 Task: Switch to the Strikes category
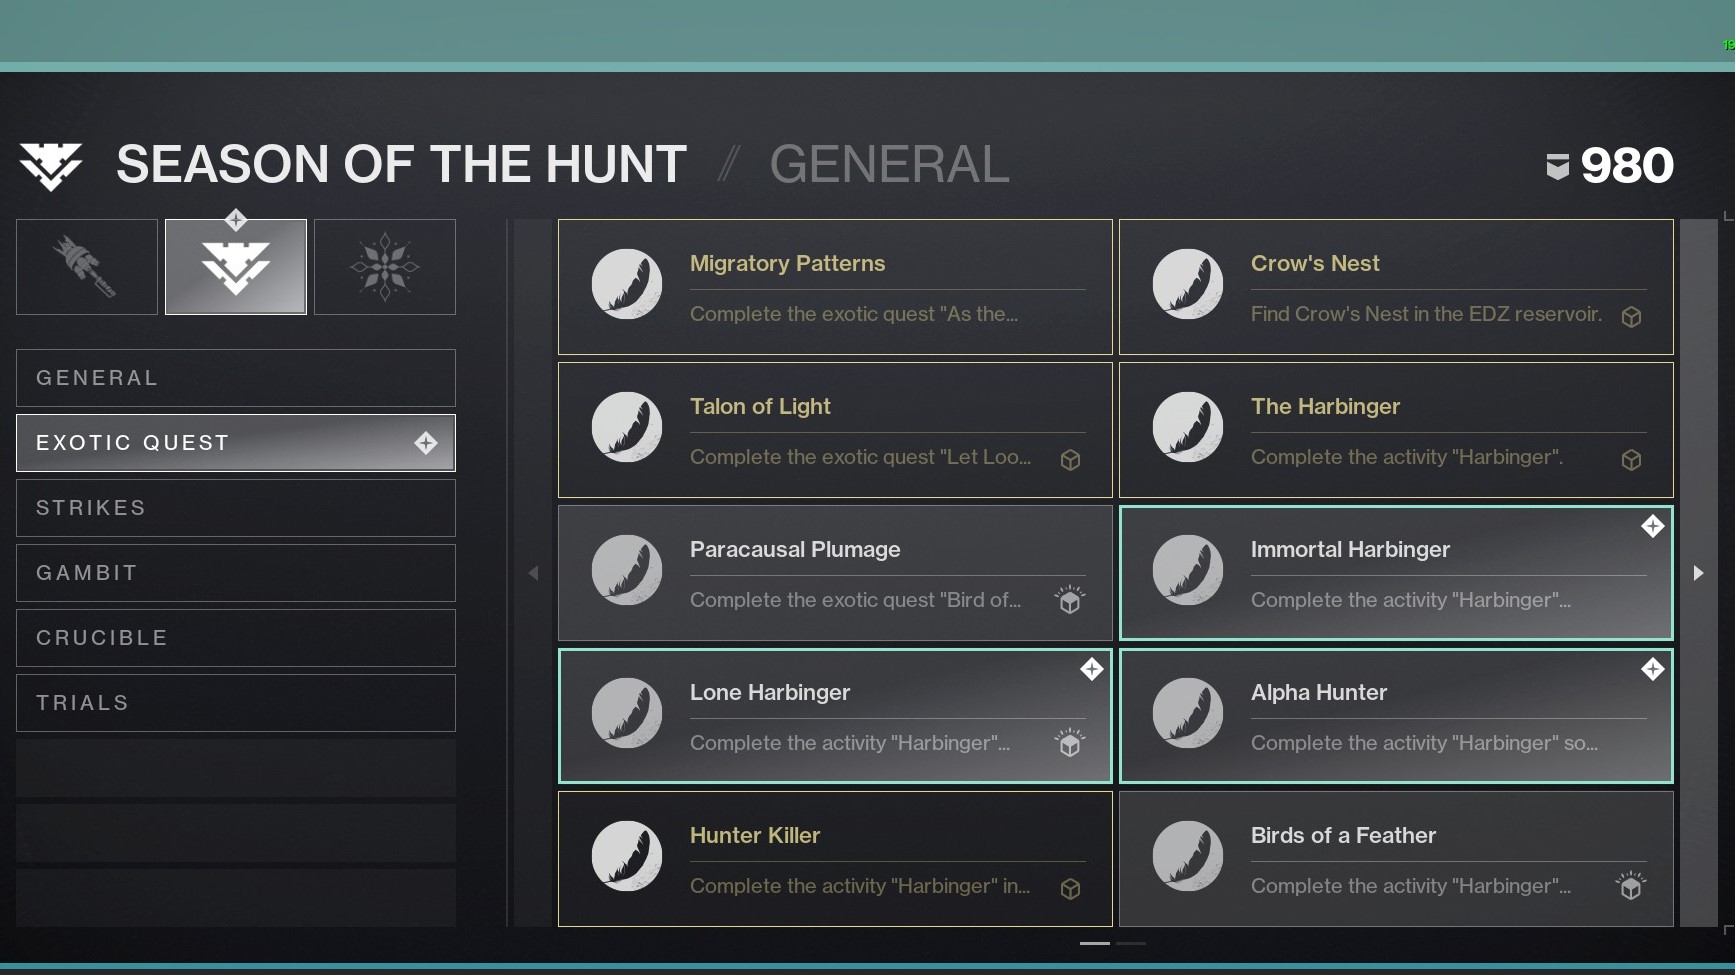point(236,508)
